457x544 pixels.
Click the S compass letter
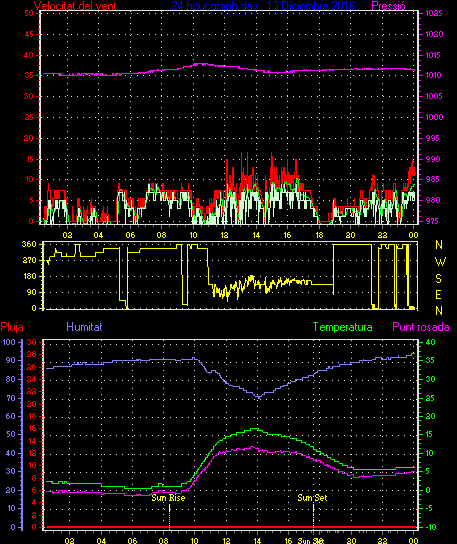438,279
